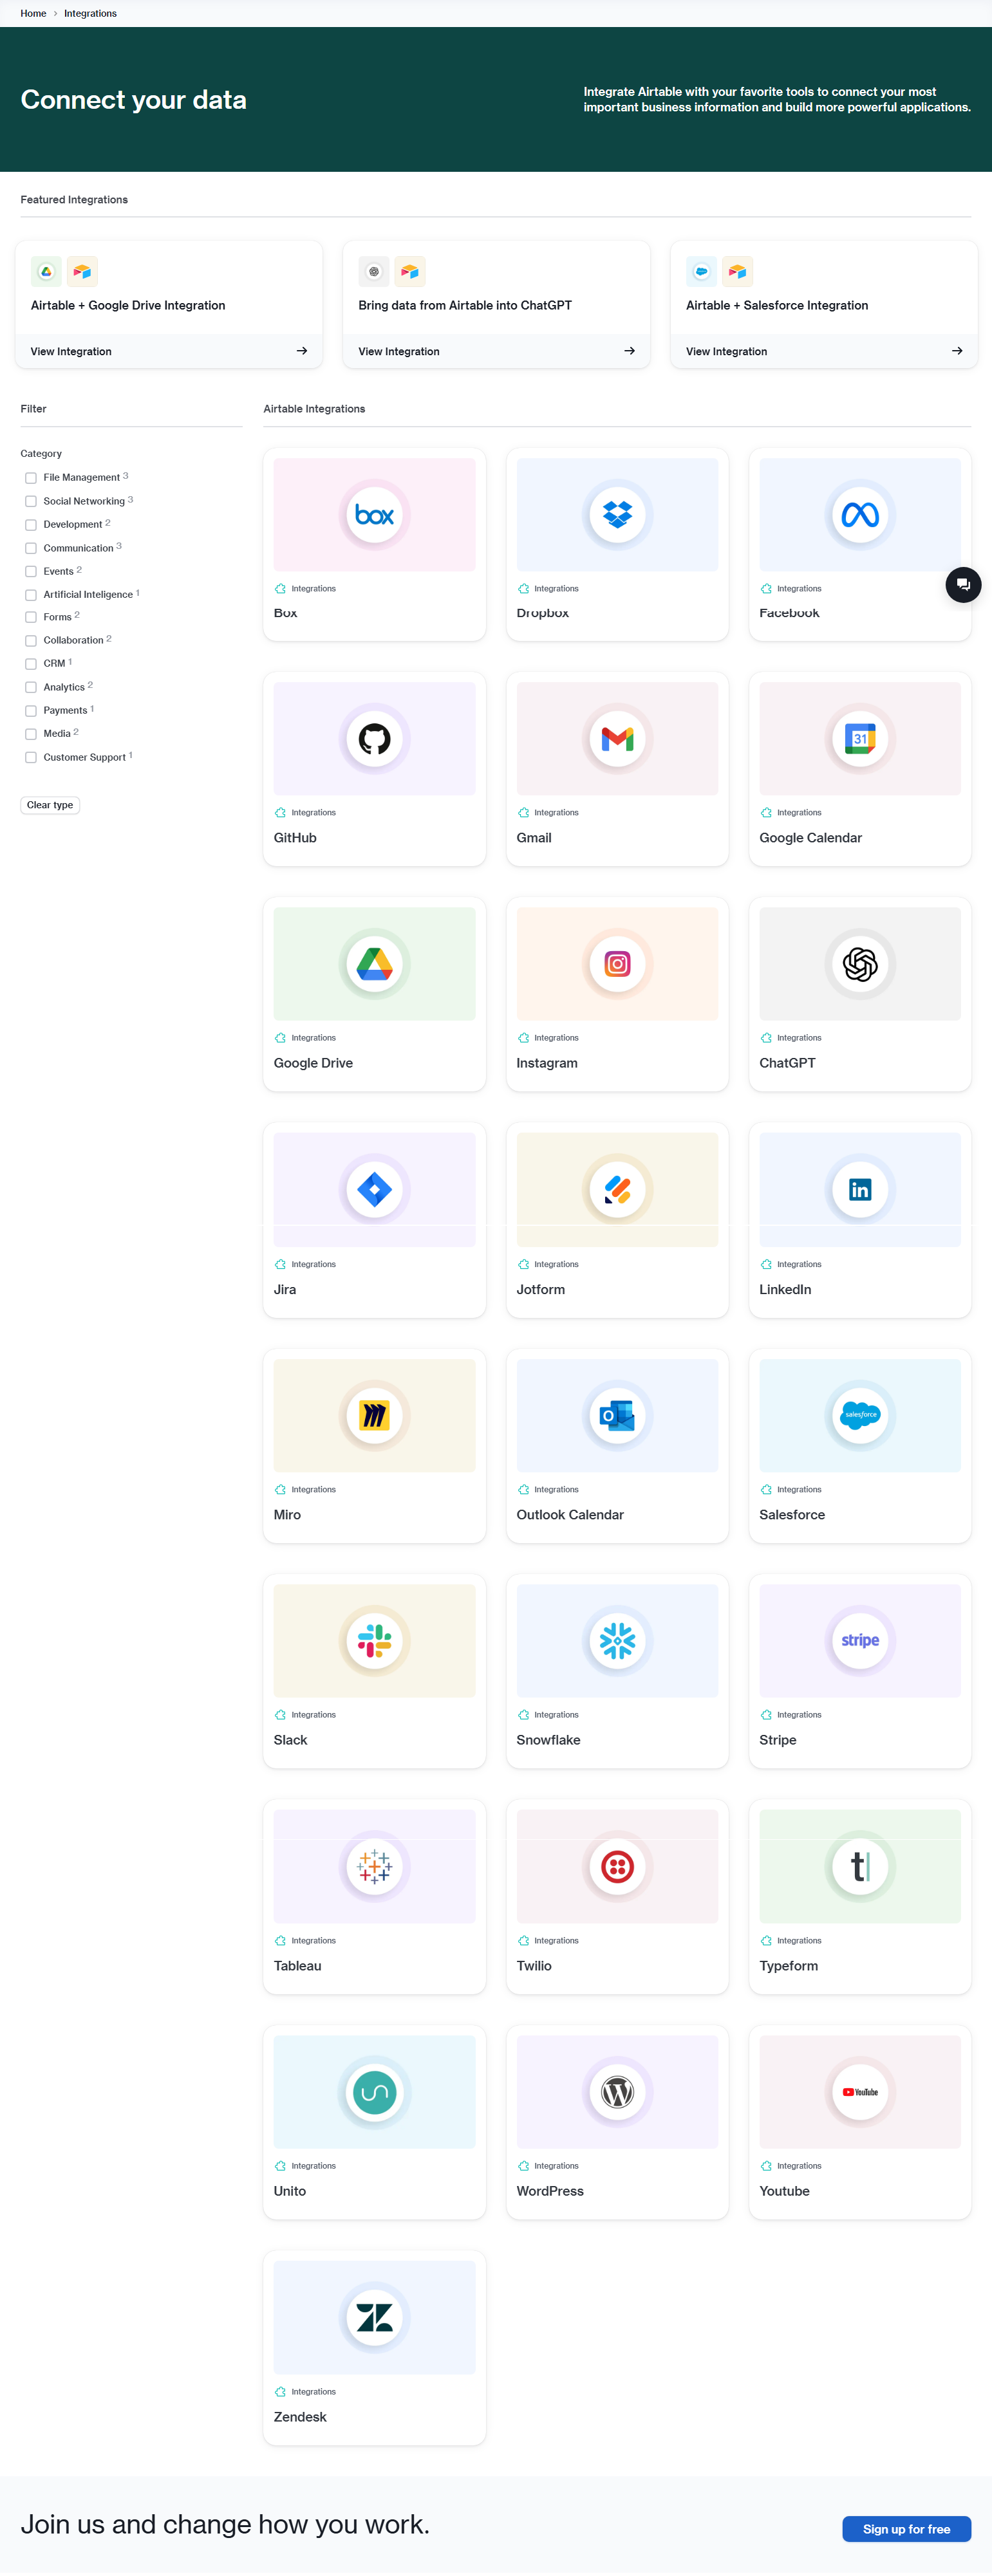Viewport: 992px width, 2576px height.
Task: Enable the Media category checkbox
Action: 31,734
